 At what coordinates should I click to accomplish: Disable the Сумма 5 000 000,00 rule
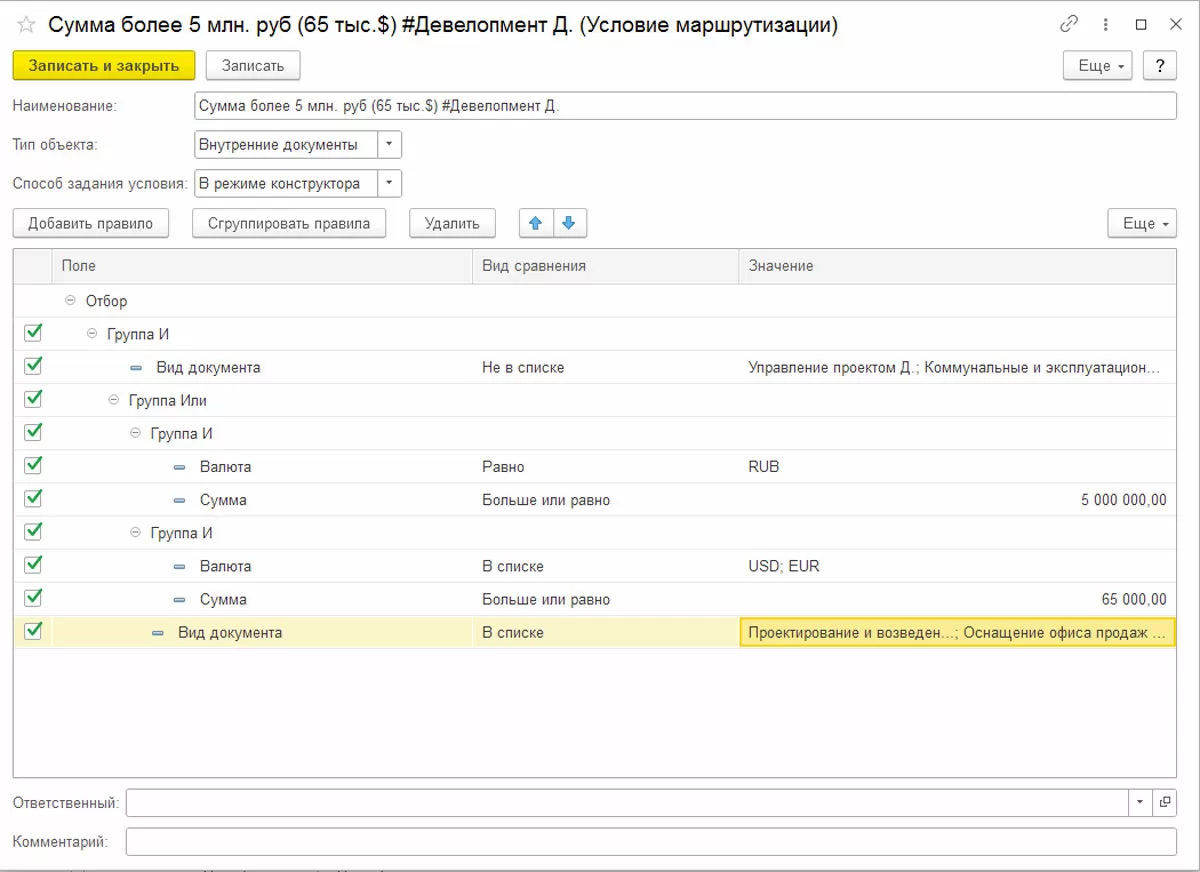click(33, 498)
